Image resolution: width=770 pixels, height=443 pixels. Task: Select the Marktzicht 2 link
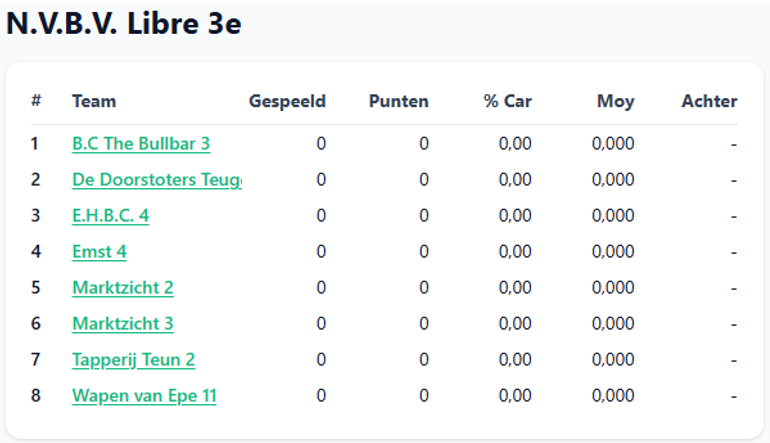[x=123, y=288]
